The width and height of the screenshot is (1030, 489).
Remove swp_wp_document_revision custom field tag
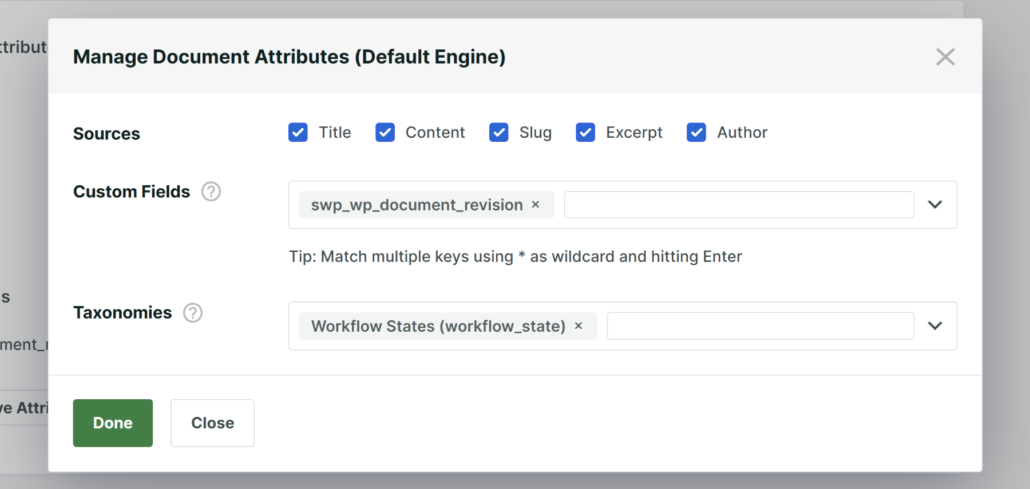click(x=535, y=205)
